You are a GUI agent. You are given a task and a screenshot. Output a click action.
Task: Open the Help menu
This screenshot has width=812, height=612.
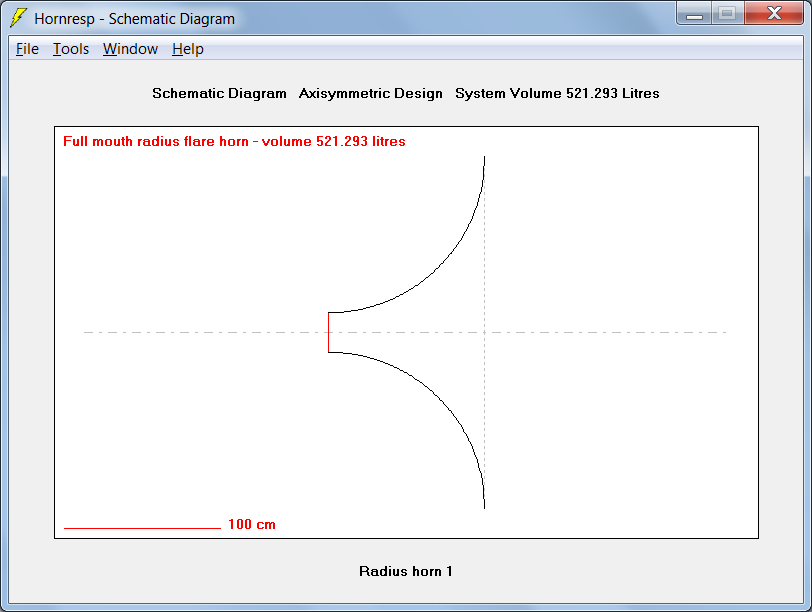click(x=187, y=49)
